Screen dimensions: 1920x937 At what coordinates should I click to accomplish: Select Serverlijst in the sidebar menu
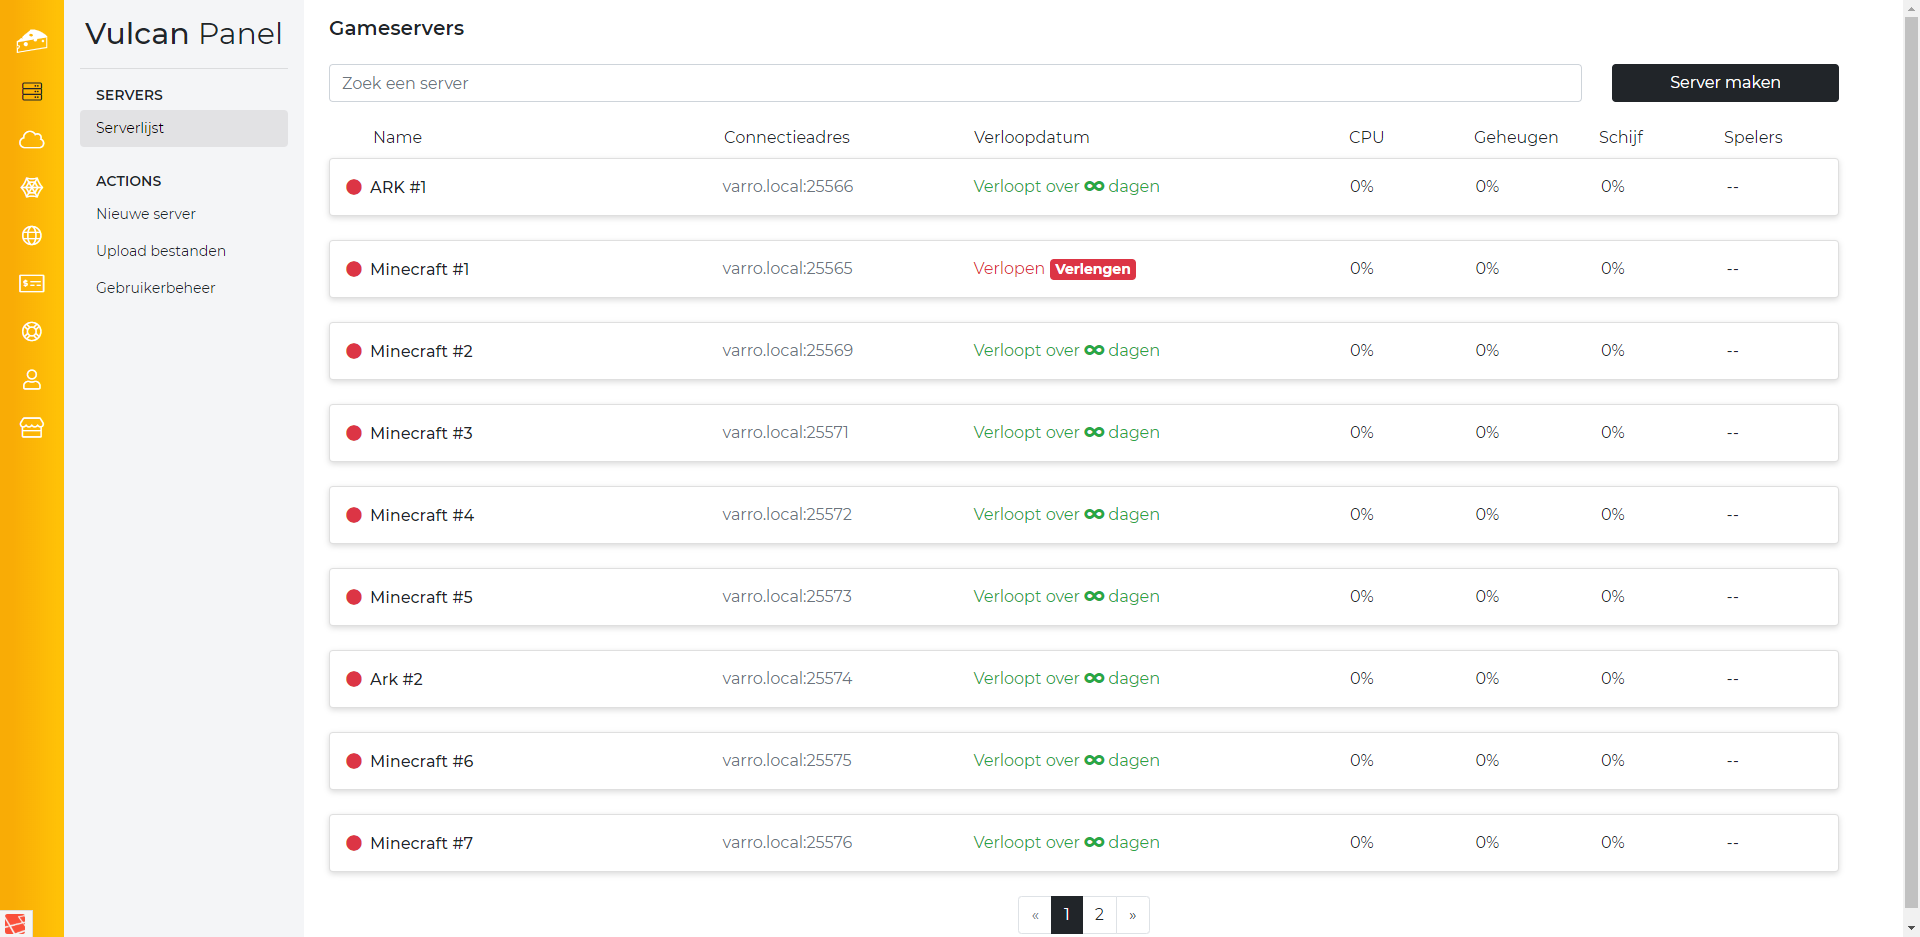coord(130,128)
